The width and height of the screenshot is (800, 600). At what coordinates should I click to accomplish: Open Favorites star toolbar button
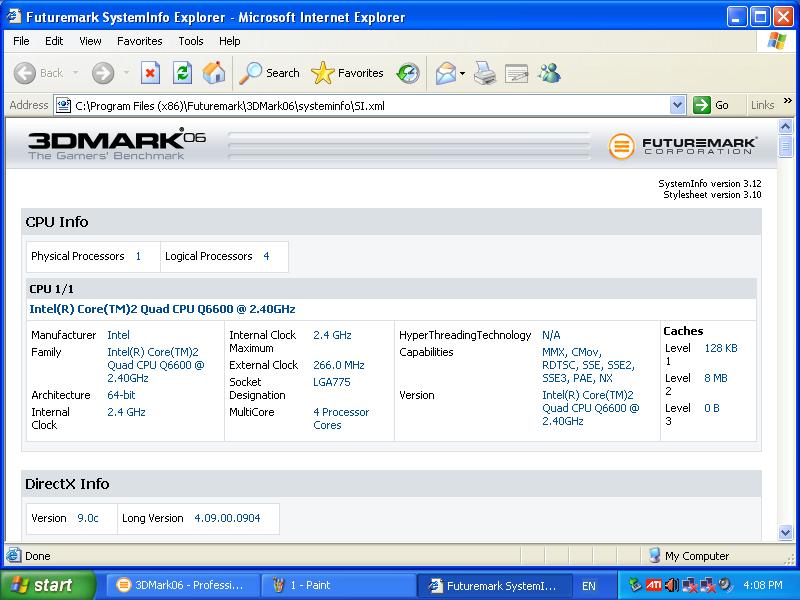point(347,73)
